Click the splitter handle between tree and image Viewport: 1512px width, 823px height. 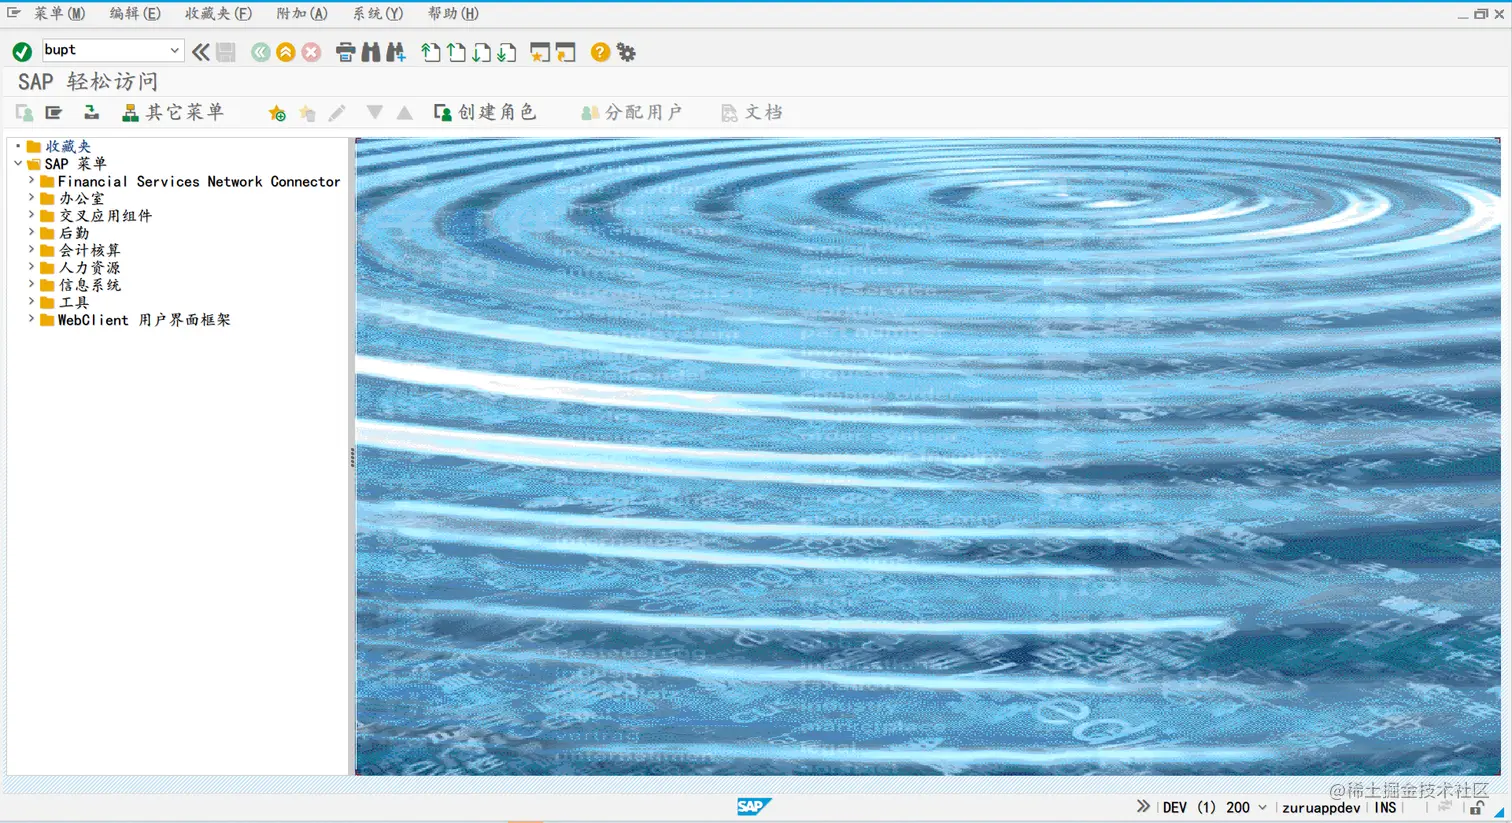click(352, 457)
